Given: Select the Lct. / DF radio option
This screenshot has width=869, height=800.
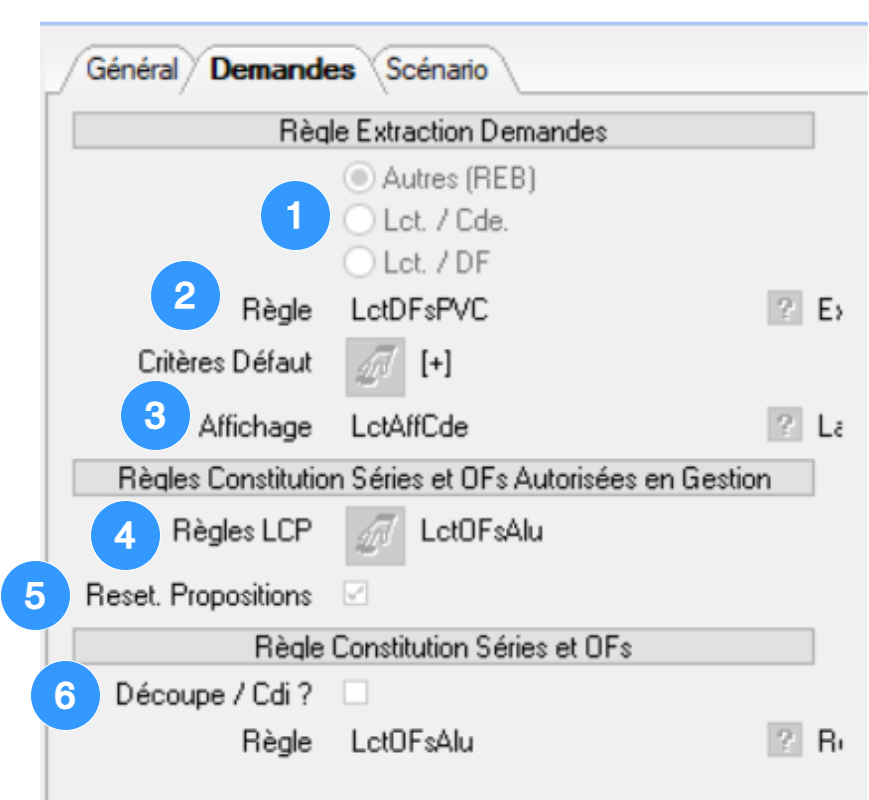Looking at the screenshot, I should click(x=357, y=263).
